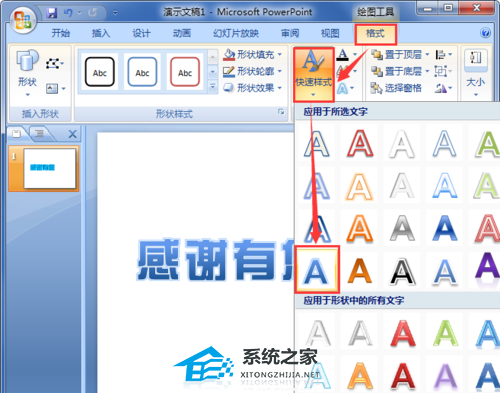Open the 形状样式 dialog launcher
Viewport: 500px width, 393px height.
pos(281,112)
